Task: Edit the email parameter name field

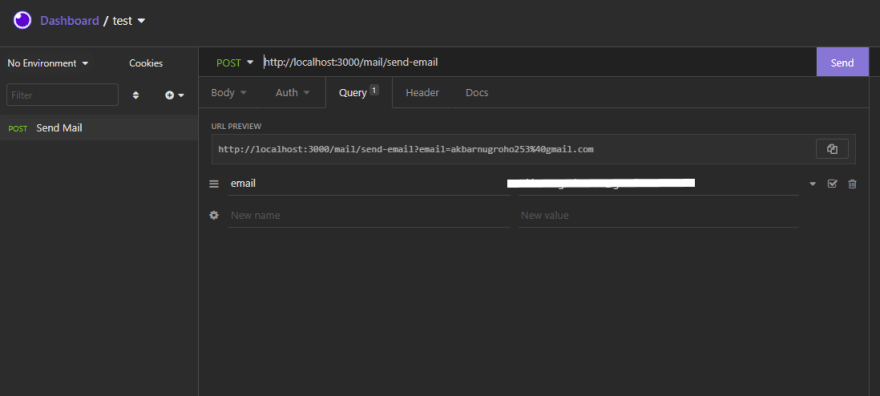Action: tap(369, 183)
